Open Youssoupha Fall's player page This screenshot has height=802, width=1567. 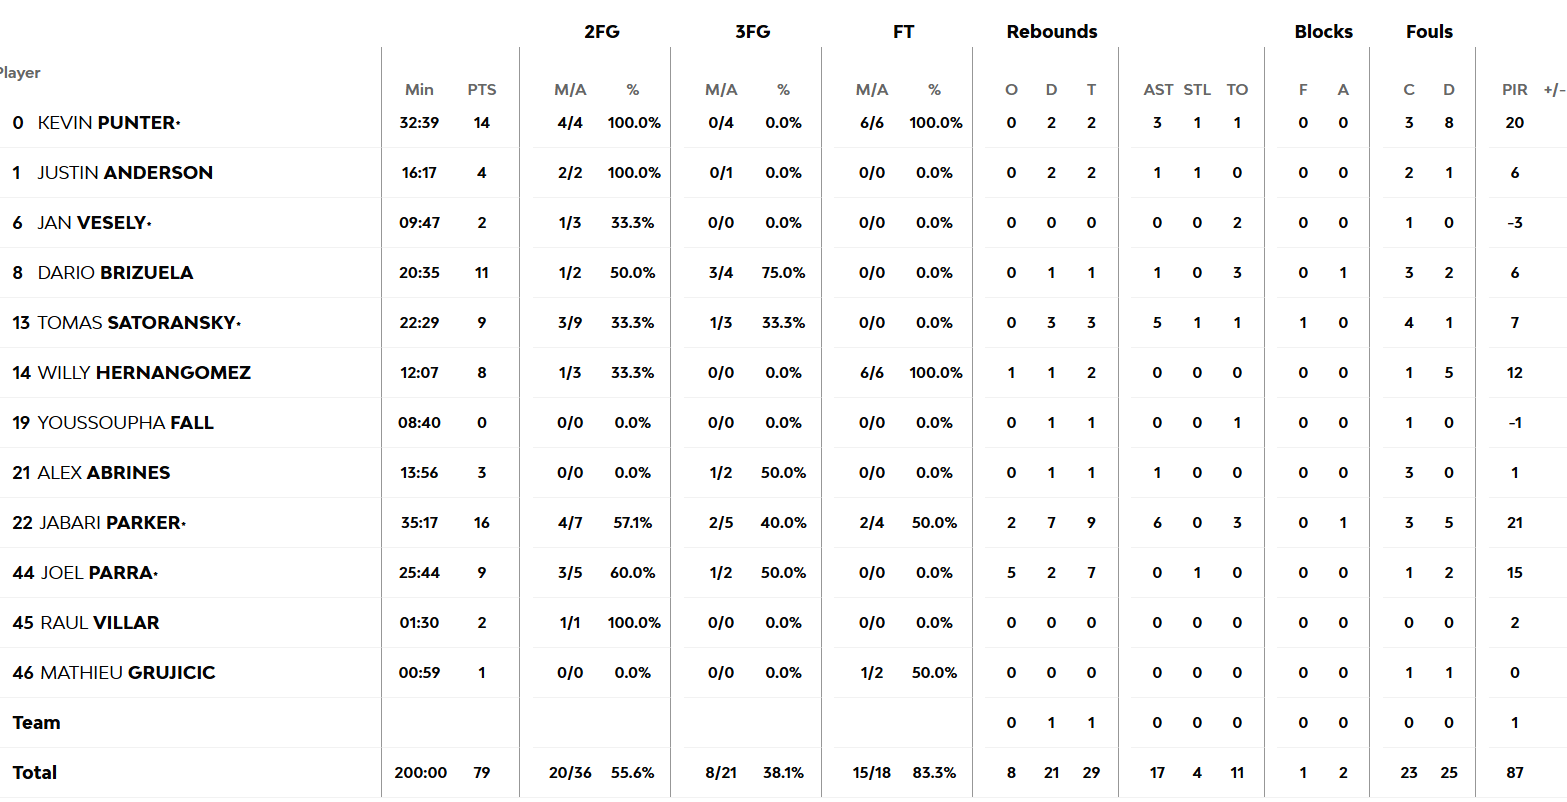(x=125, y=423)
